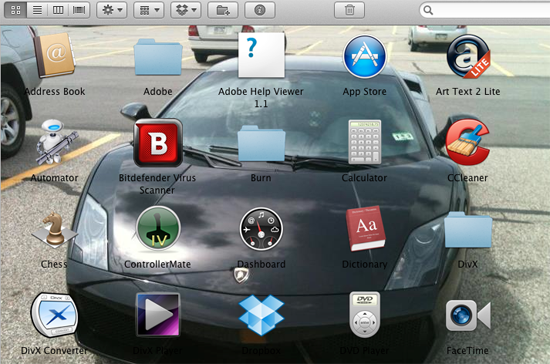The width and height of the screenshot is (550, 364).
Task: Open the Burn folder icon
Action: pyautogui.click(x=261, y=144)
